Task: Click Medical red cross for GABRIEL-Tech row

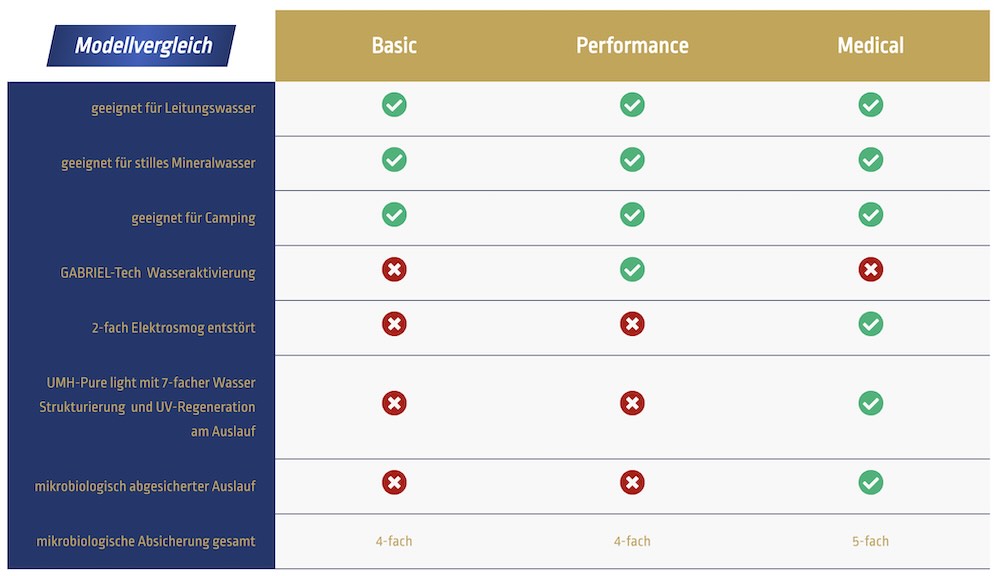Action: click(871, 270)
